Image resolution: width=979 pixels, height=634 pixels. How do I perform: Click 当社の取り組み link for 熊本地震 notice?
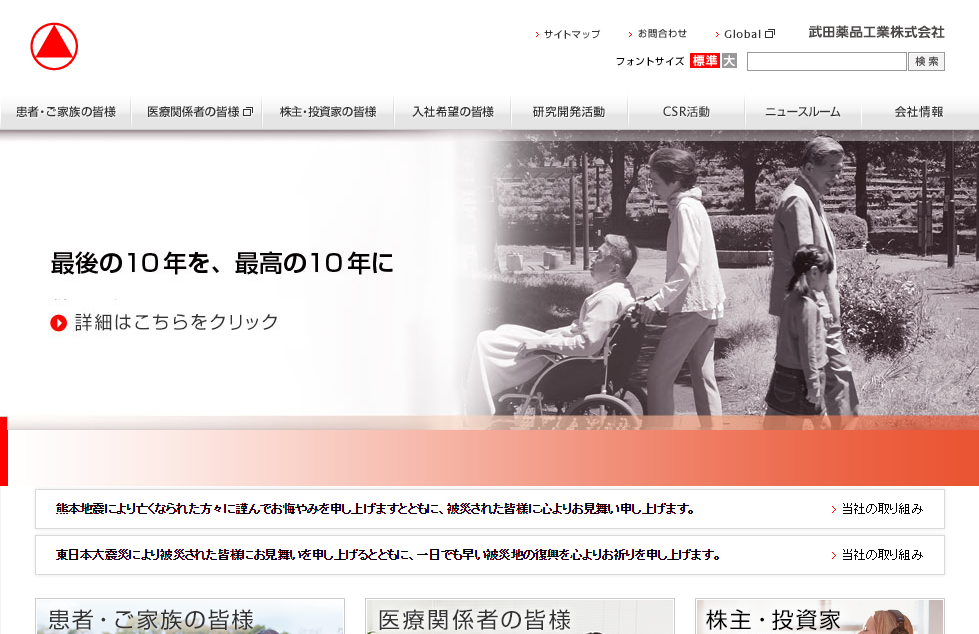[881, 509]
